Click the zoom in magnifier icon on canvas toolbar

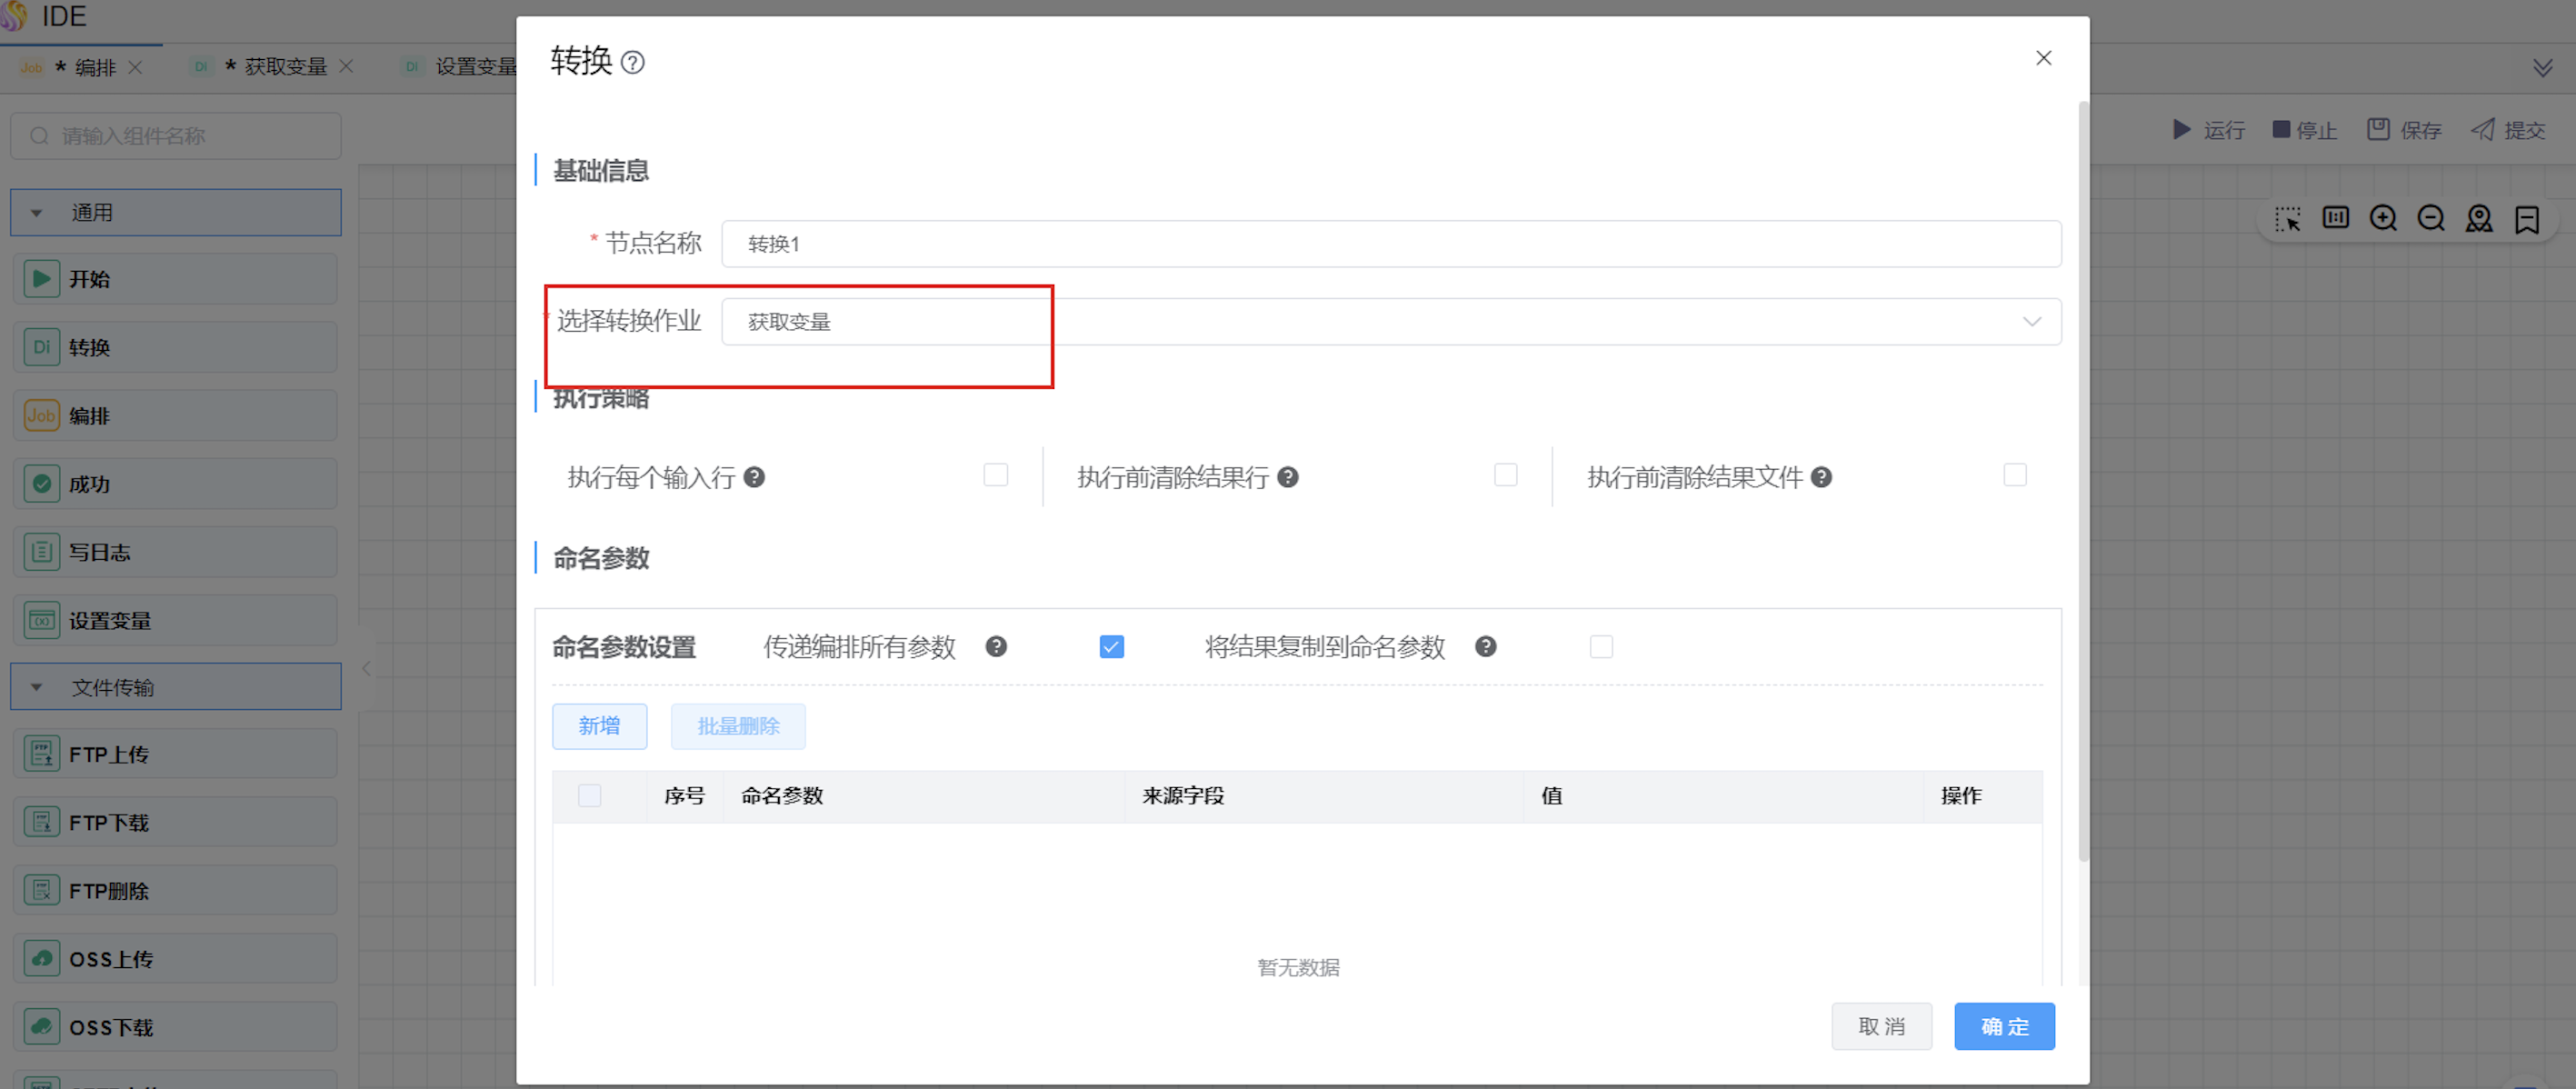click(x=2383, y=219)
